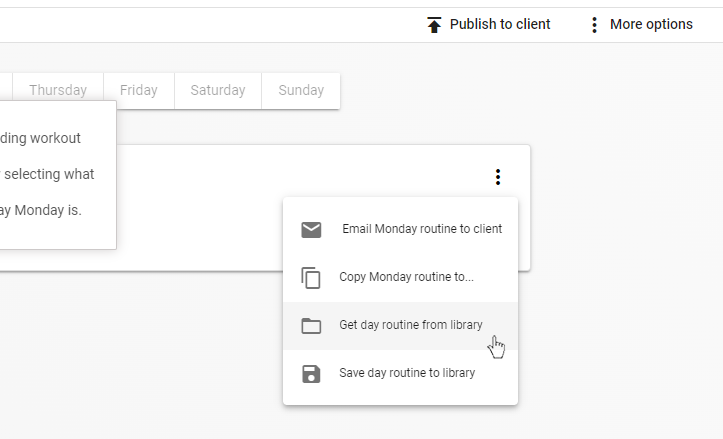Switch to the Friday tab
723x439 pixels.
139,90
